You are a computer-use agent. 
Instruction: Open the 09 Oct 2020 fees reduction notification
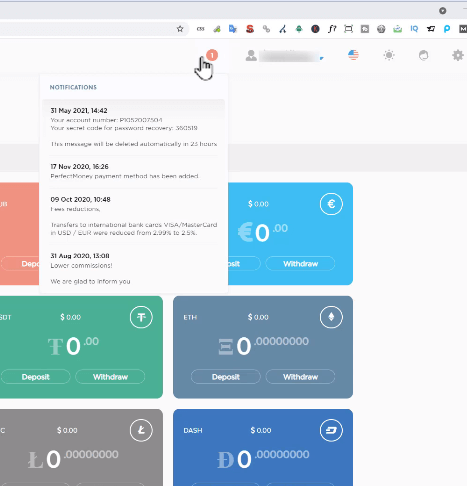pyautogui.click(x=134, y=216)
